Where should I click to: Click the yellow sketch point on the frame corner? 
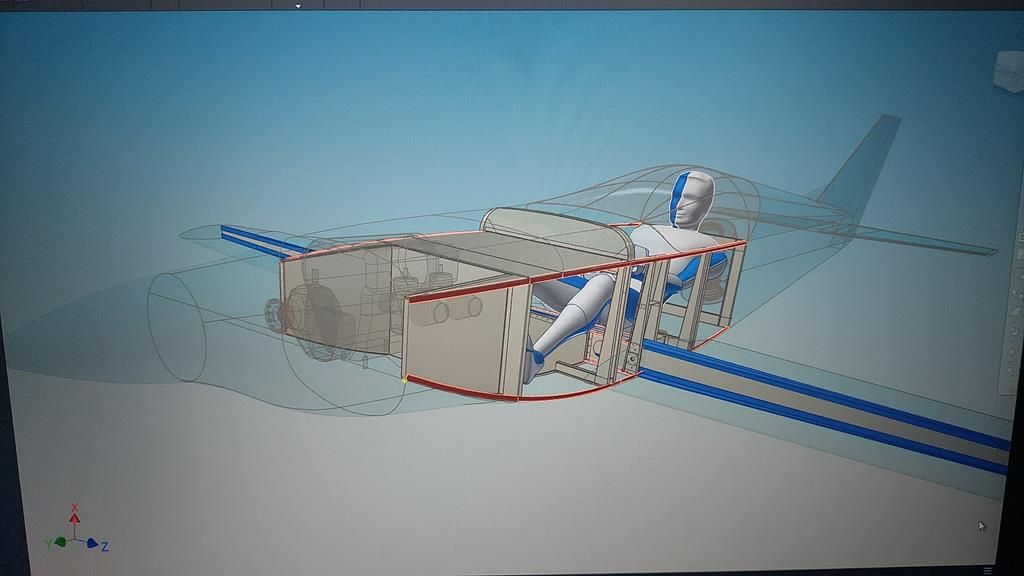coord(404,380)
